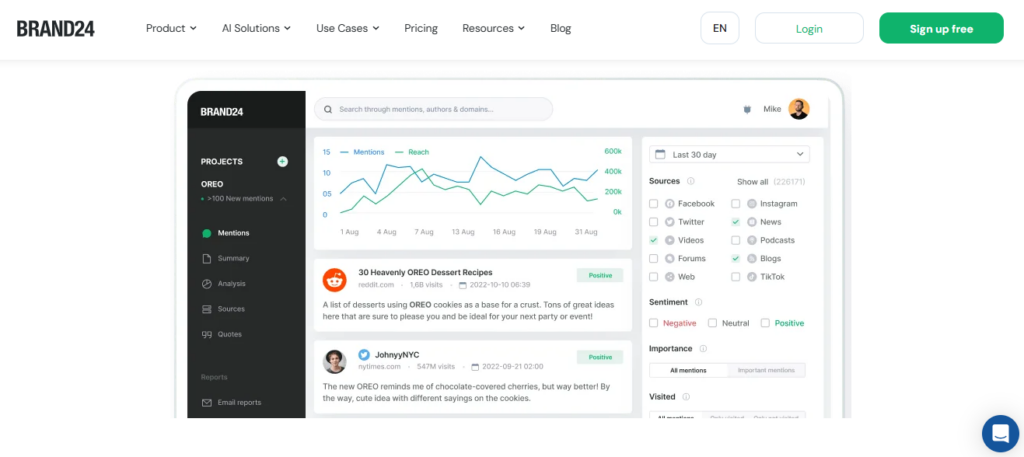Tick the Facebook source checkbox
The image size is (1024, 457).
pos(654,204)
